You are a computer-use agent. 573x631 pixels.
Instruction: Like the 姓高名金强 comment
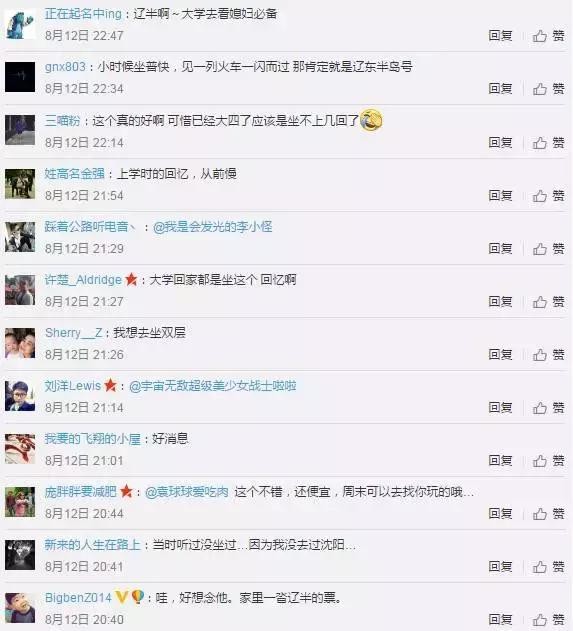(548, 196)
